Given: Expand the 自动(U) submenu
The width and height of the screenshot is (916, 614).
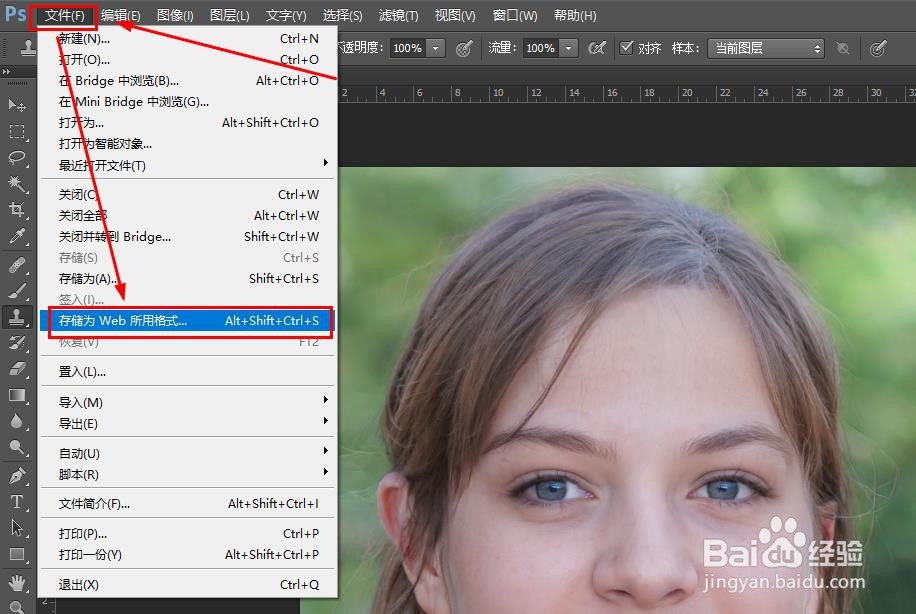Looking at the screenshot, I should point(188,453).
